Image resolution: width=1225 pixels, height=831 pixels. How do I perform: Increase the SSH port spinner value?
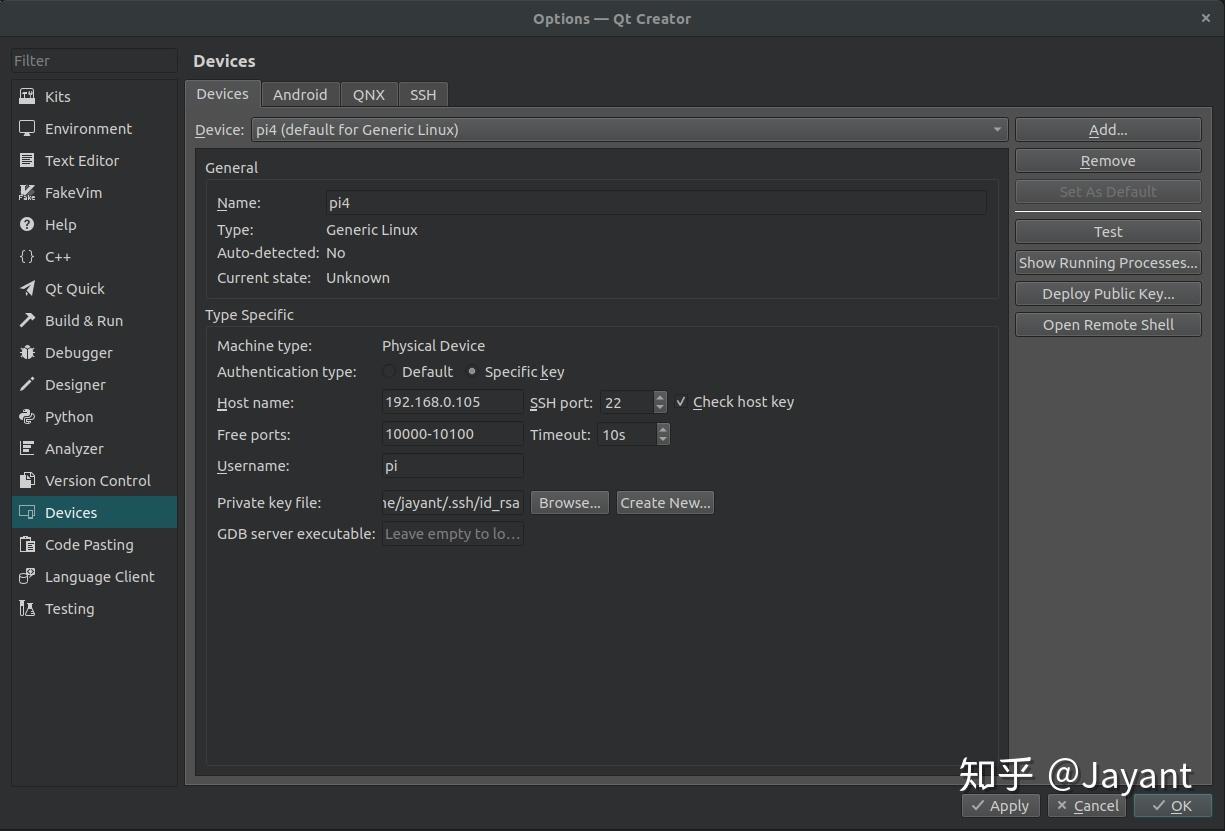[x=660, y=397]
